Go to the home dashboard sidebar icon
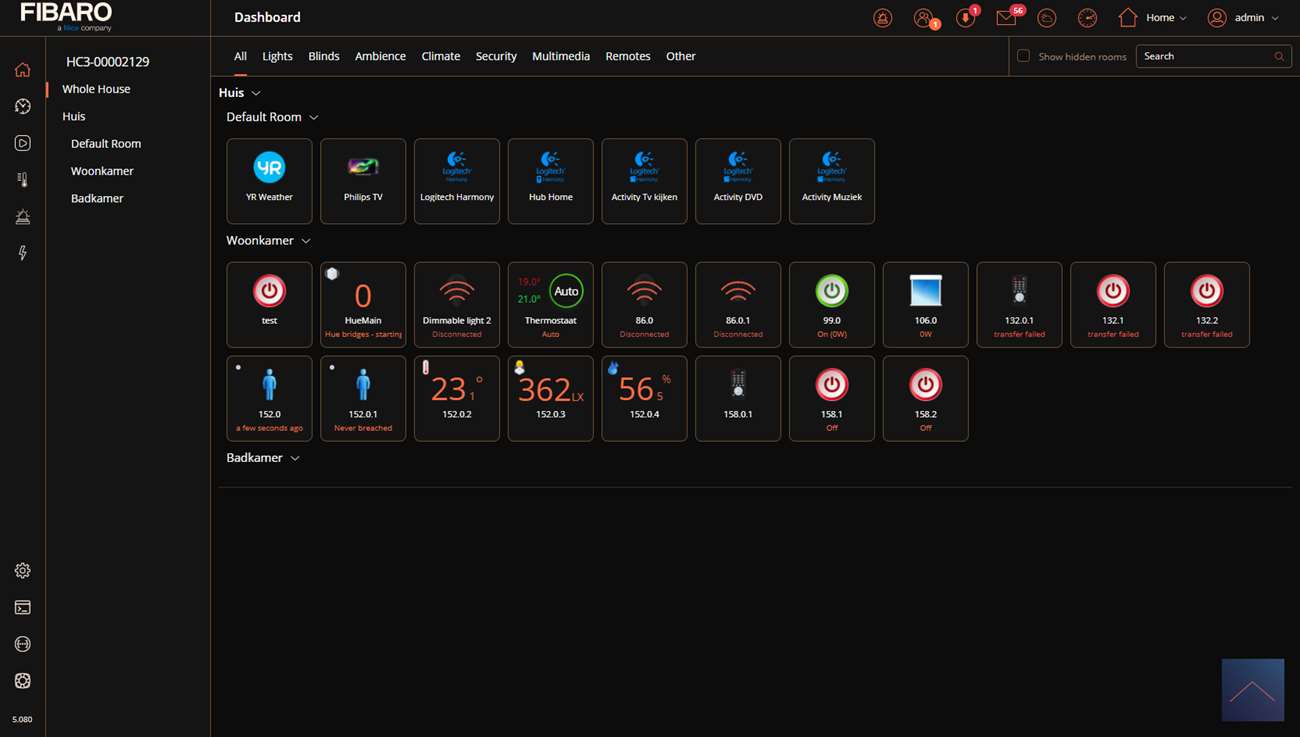The width and height of the screenshot is (1300, 737). (x=23, y=70)
